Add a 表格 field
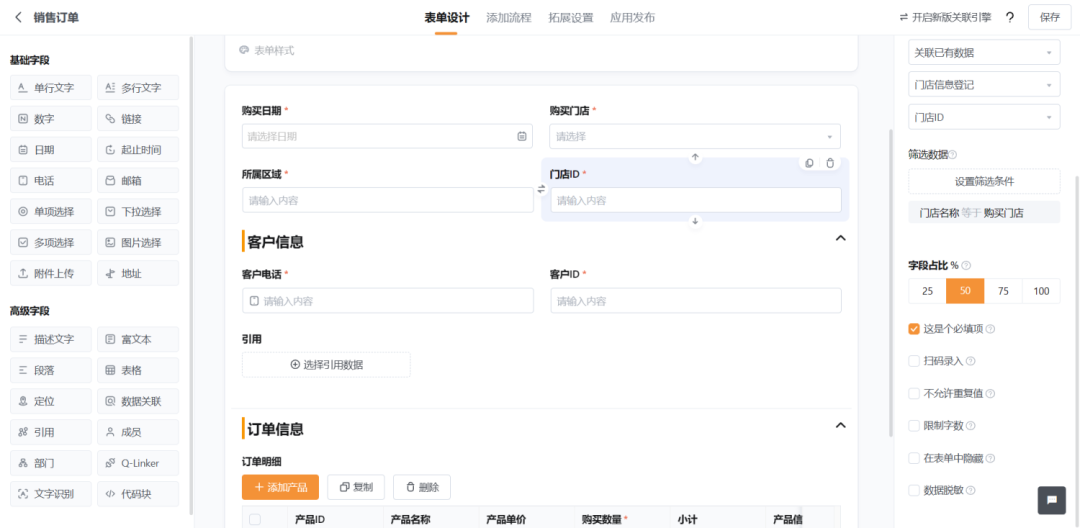The image size is (1080, 528). pos(138,370)
